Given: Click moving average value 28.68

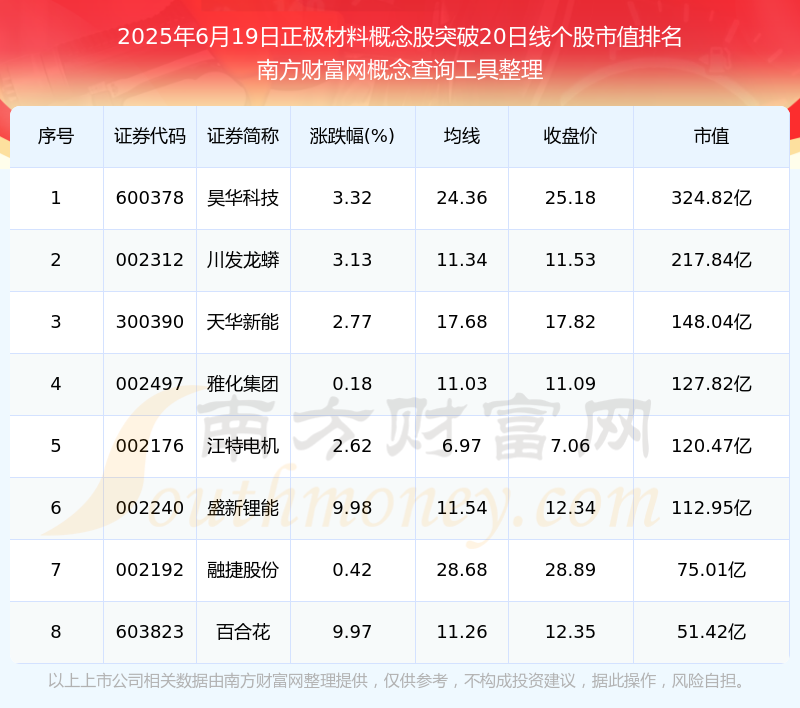Looking at the screenshot, I should coord(462,570).
